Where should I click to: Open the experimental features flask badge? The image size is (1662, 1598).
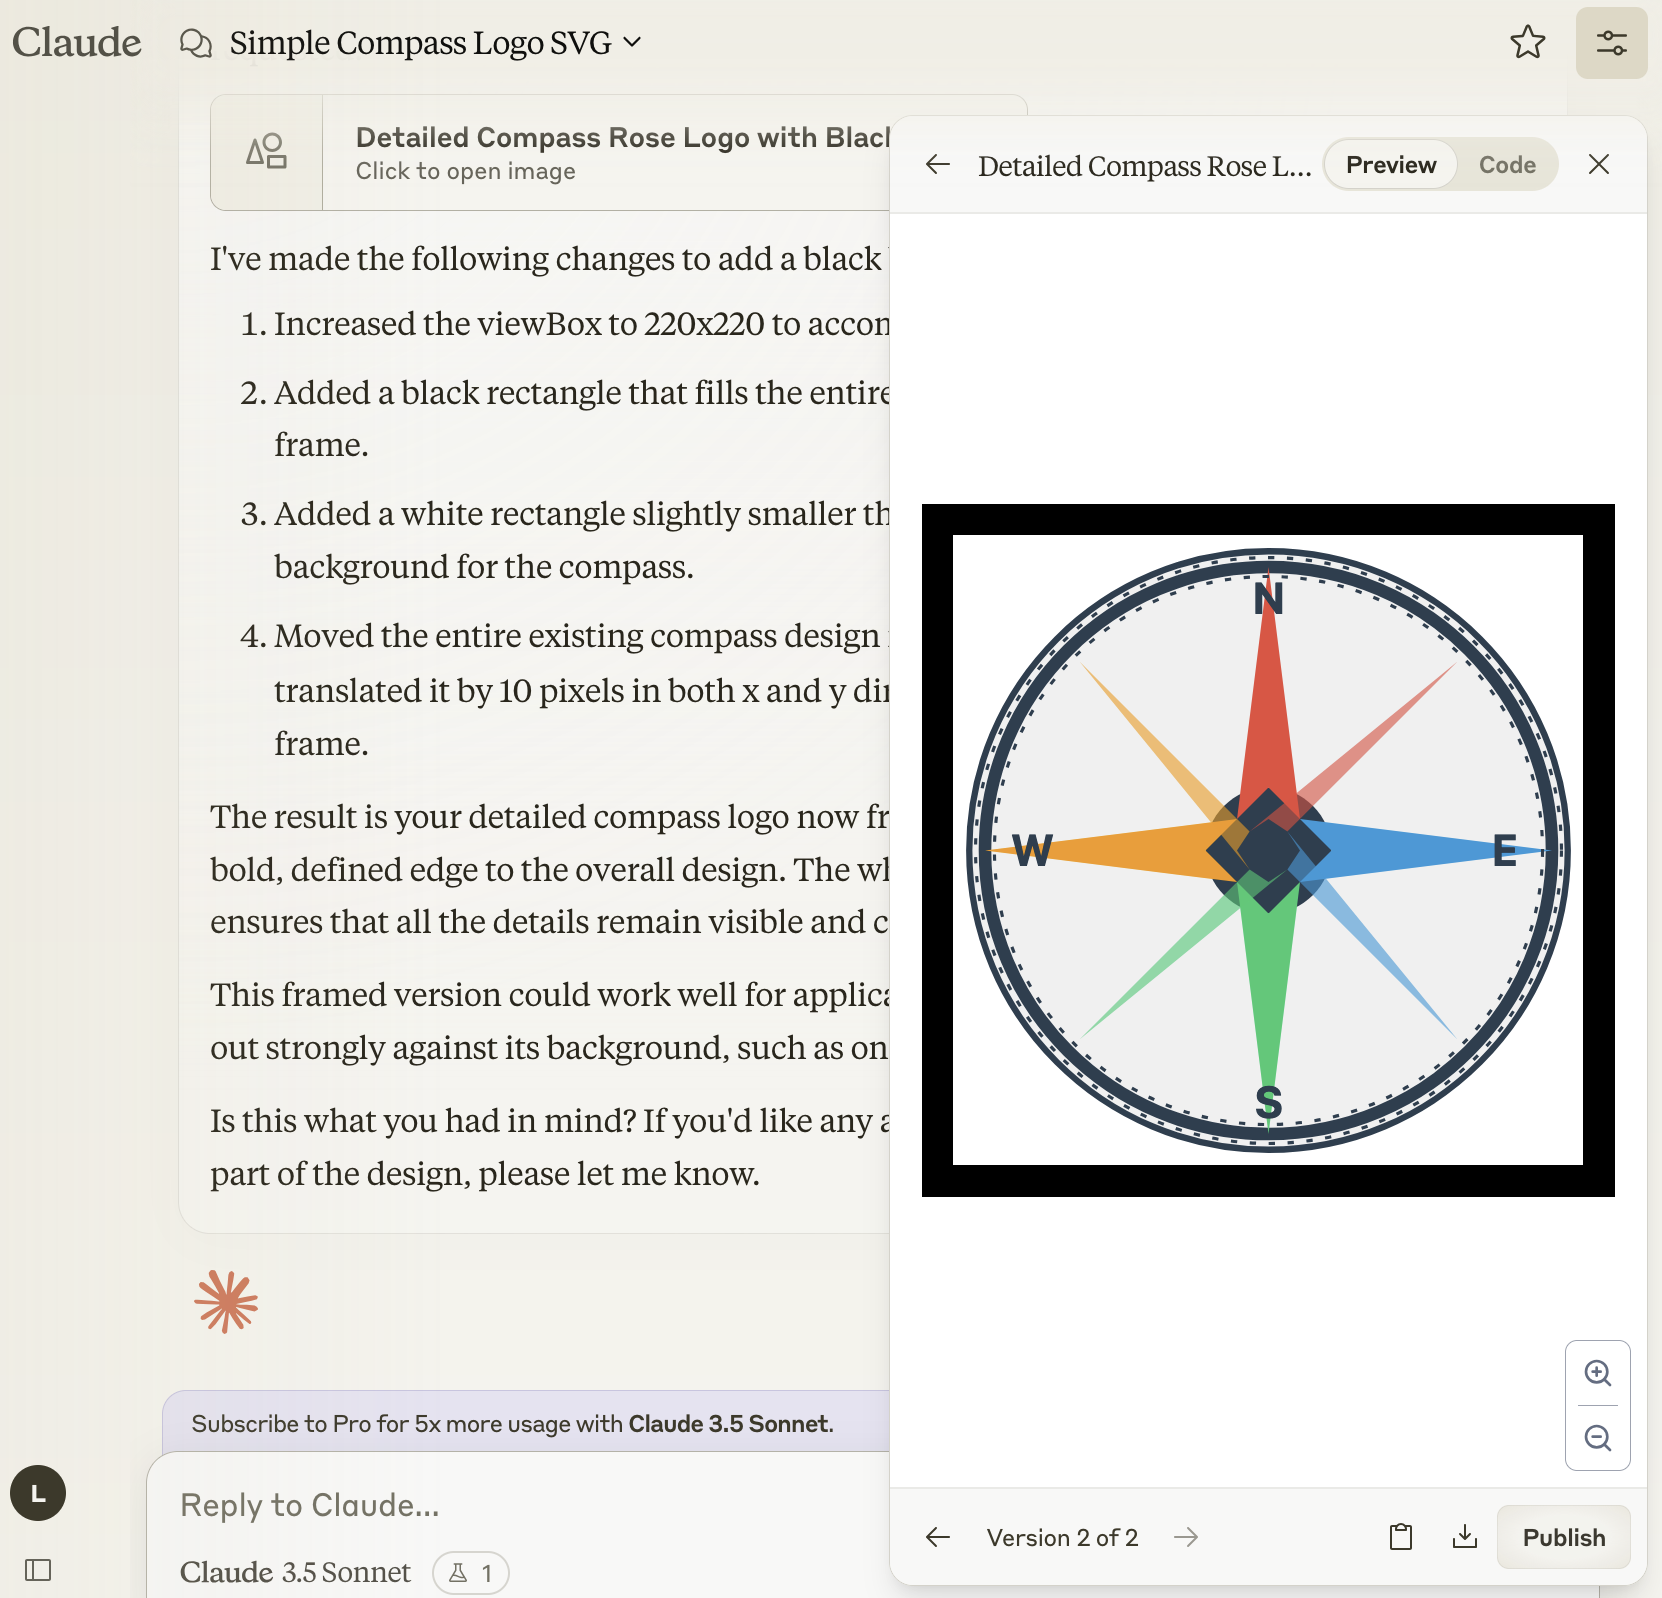[x=470, y=1573]
